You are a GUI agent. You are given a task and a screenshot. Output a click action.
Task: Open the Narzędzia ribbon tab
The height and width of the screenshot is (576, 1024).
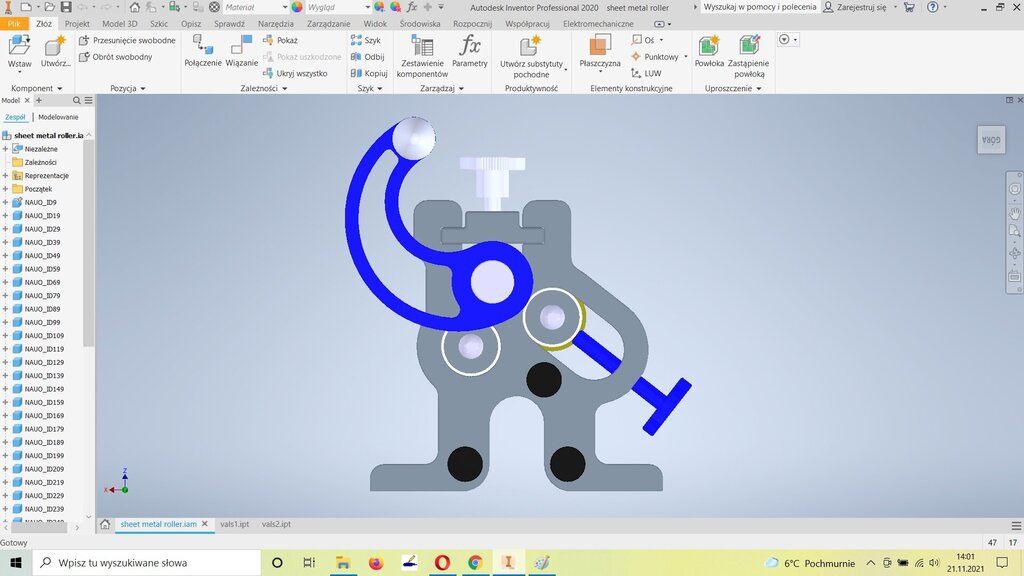tap(275, 23)
